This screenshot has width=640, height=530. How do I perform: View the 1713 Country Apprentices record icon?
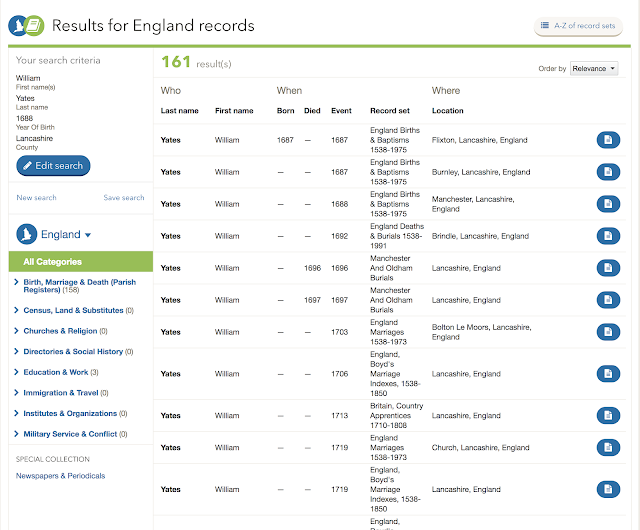pos(608,416)
